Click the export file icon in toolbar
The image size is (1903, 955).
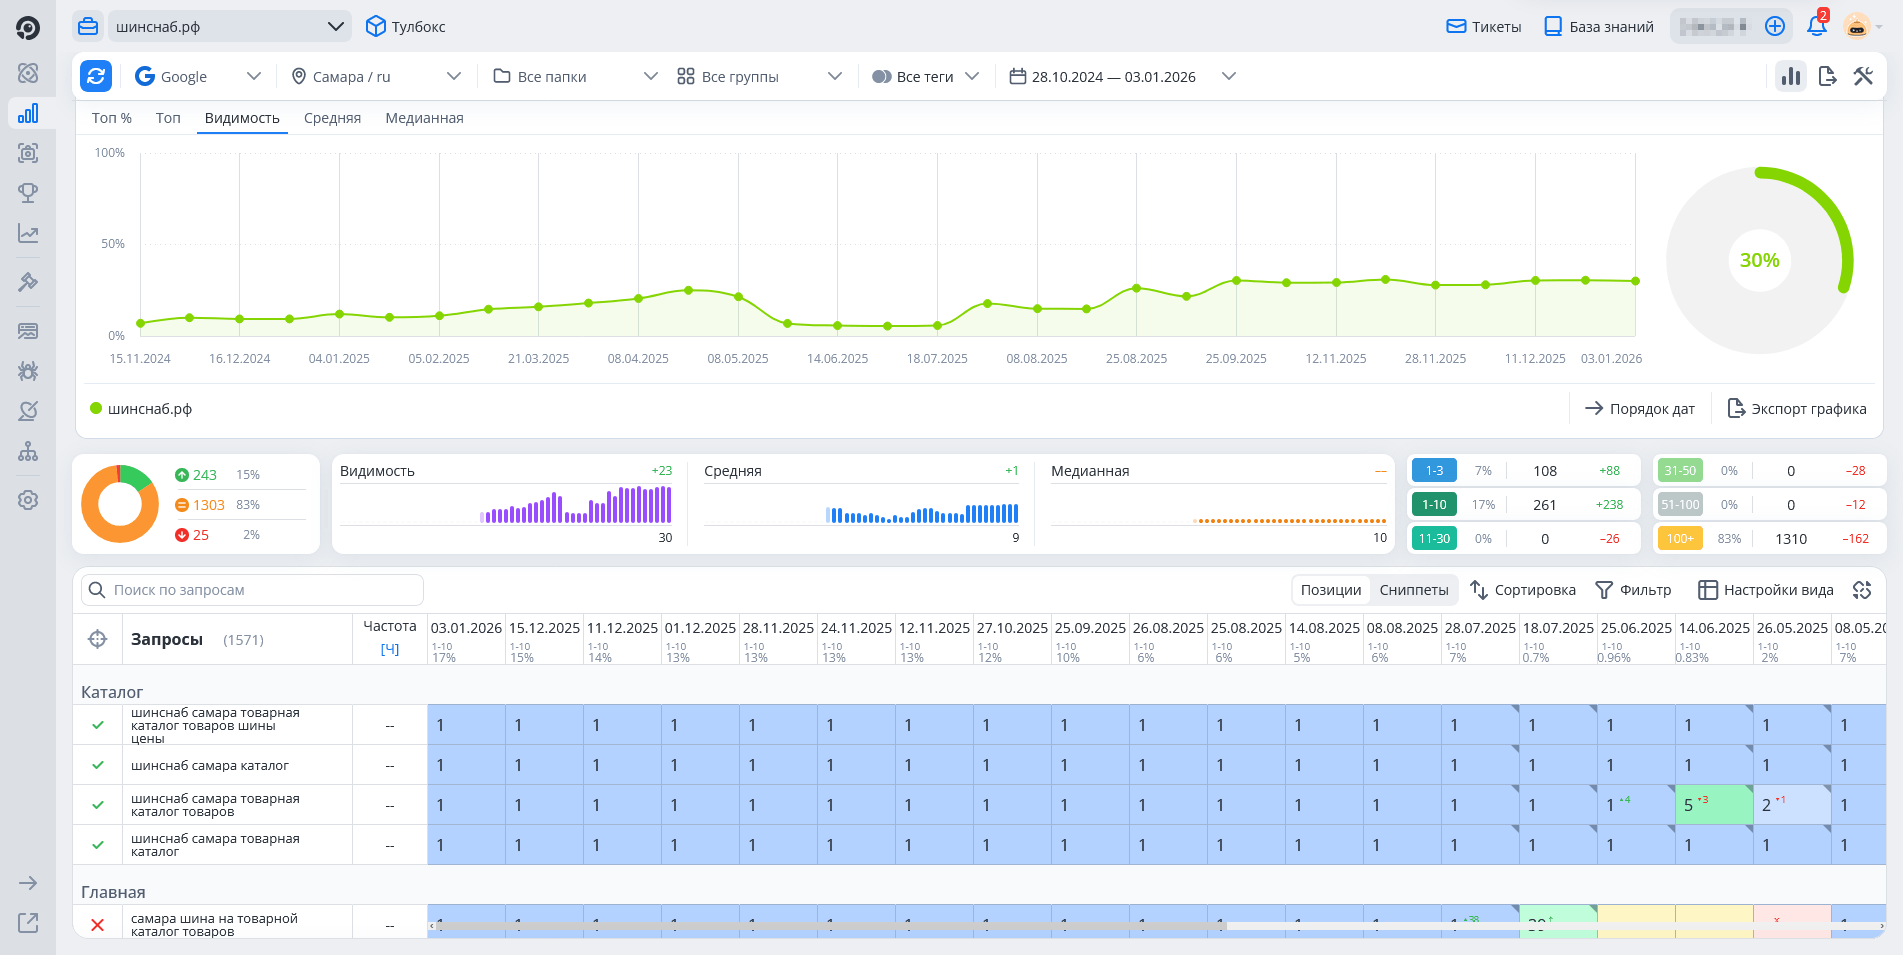(1827, 76)
